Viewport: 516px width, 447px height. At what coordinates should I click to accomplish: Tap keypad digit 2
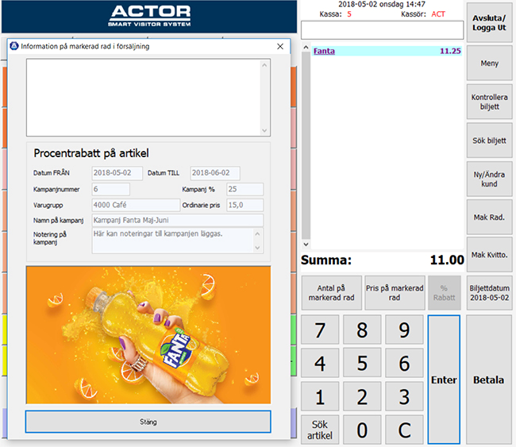pyautogui.click(x=362, y=396)
